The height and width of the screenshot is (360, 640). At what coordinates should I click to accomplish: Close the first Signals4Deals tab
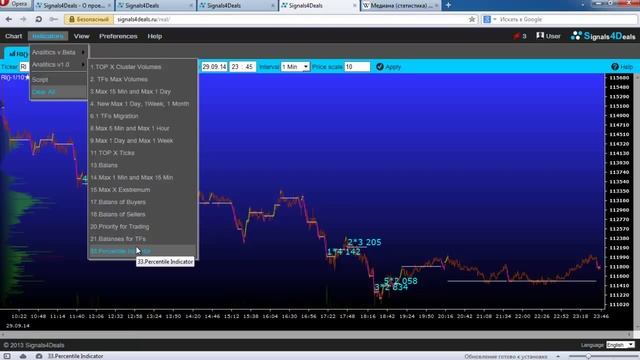[x=109, y=6]
